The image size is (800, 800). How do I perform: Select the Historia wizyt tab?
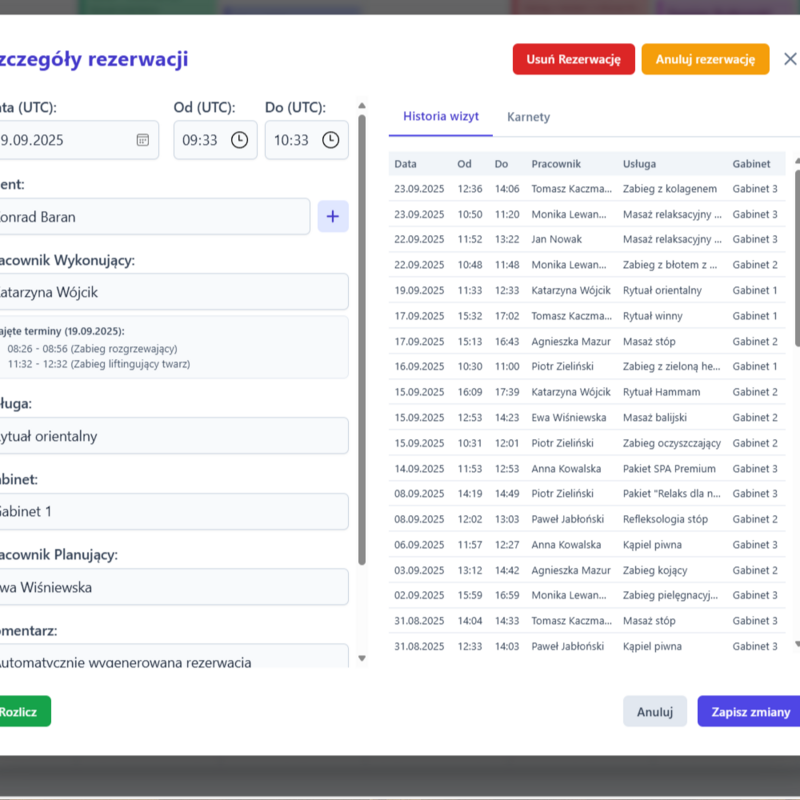pos(440,117)
